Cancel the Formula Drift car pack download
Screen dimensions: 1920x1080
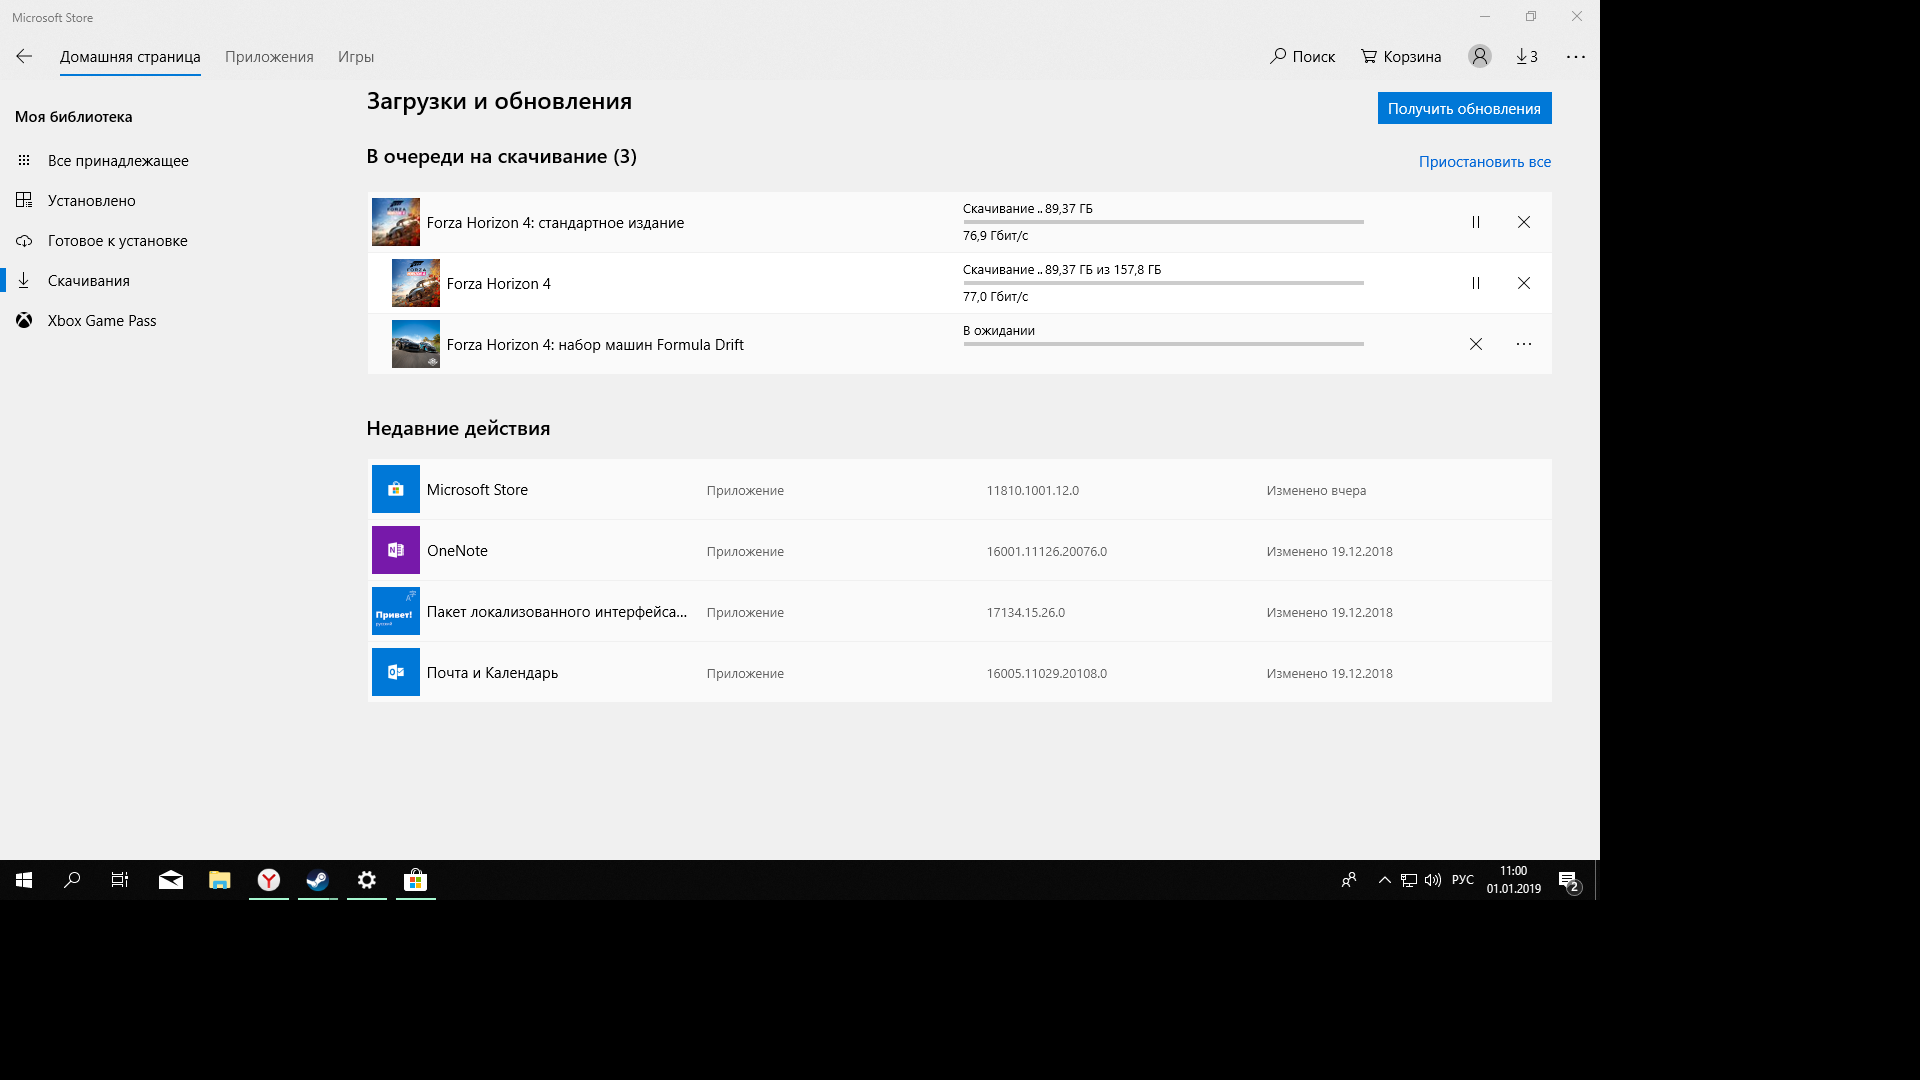[x=1476, y=344]
